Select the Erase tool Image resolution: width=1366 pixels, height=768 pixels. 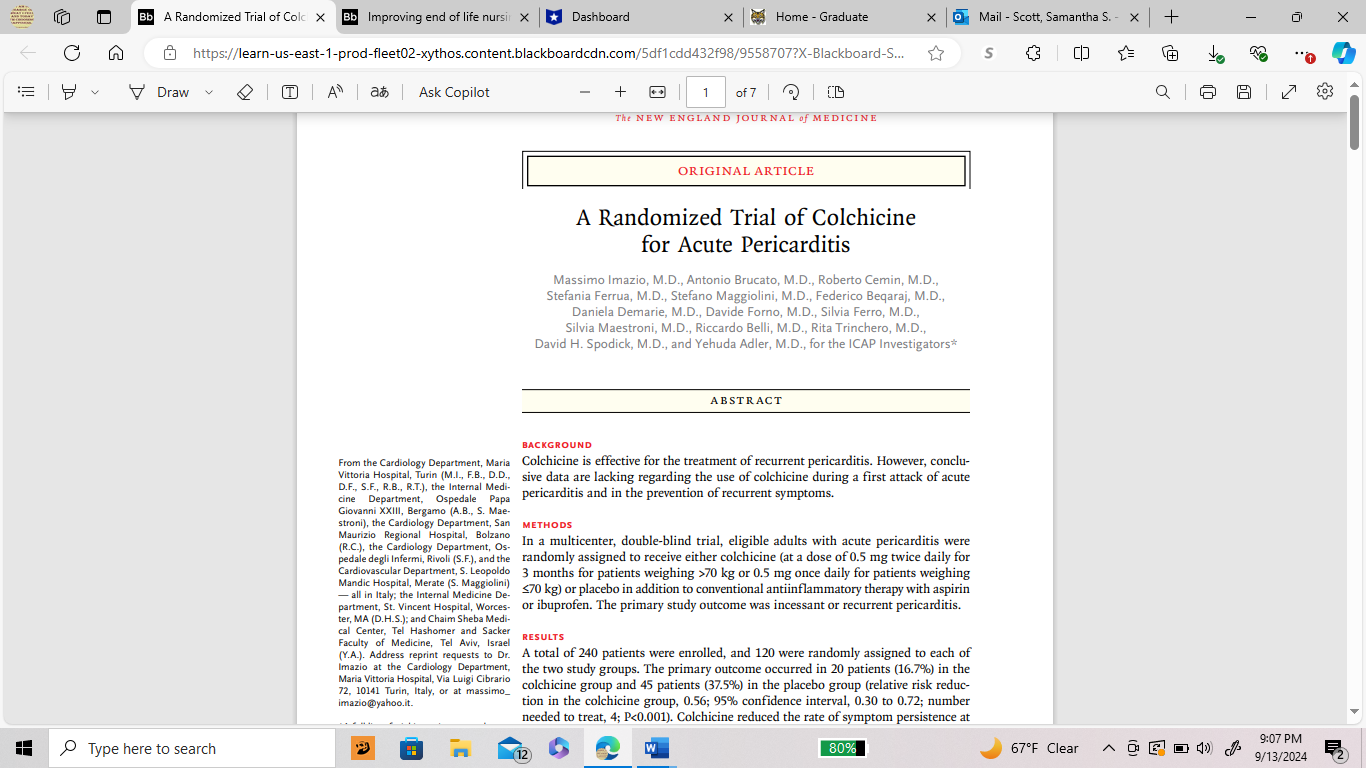click(245, 92)
